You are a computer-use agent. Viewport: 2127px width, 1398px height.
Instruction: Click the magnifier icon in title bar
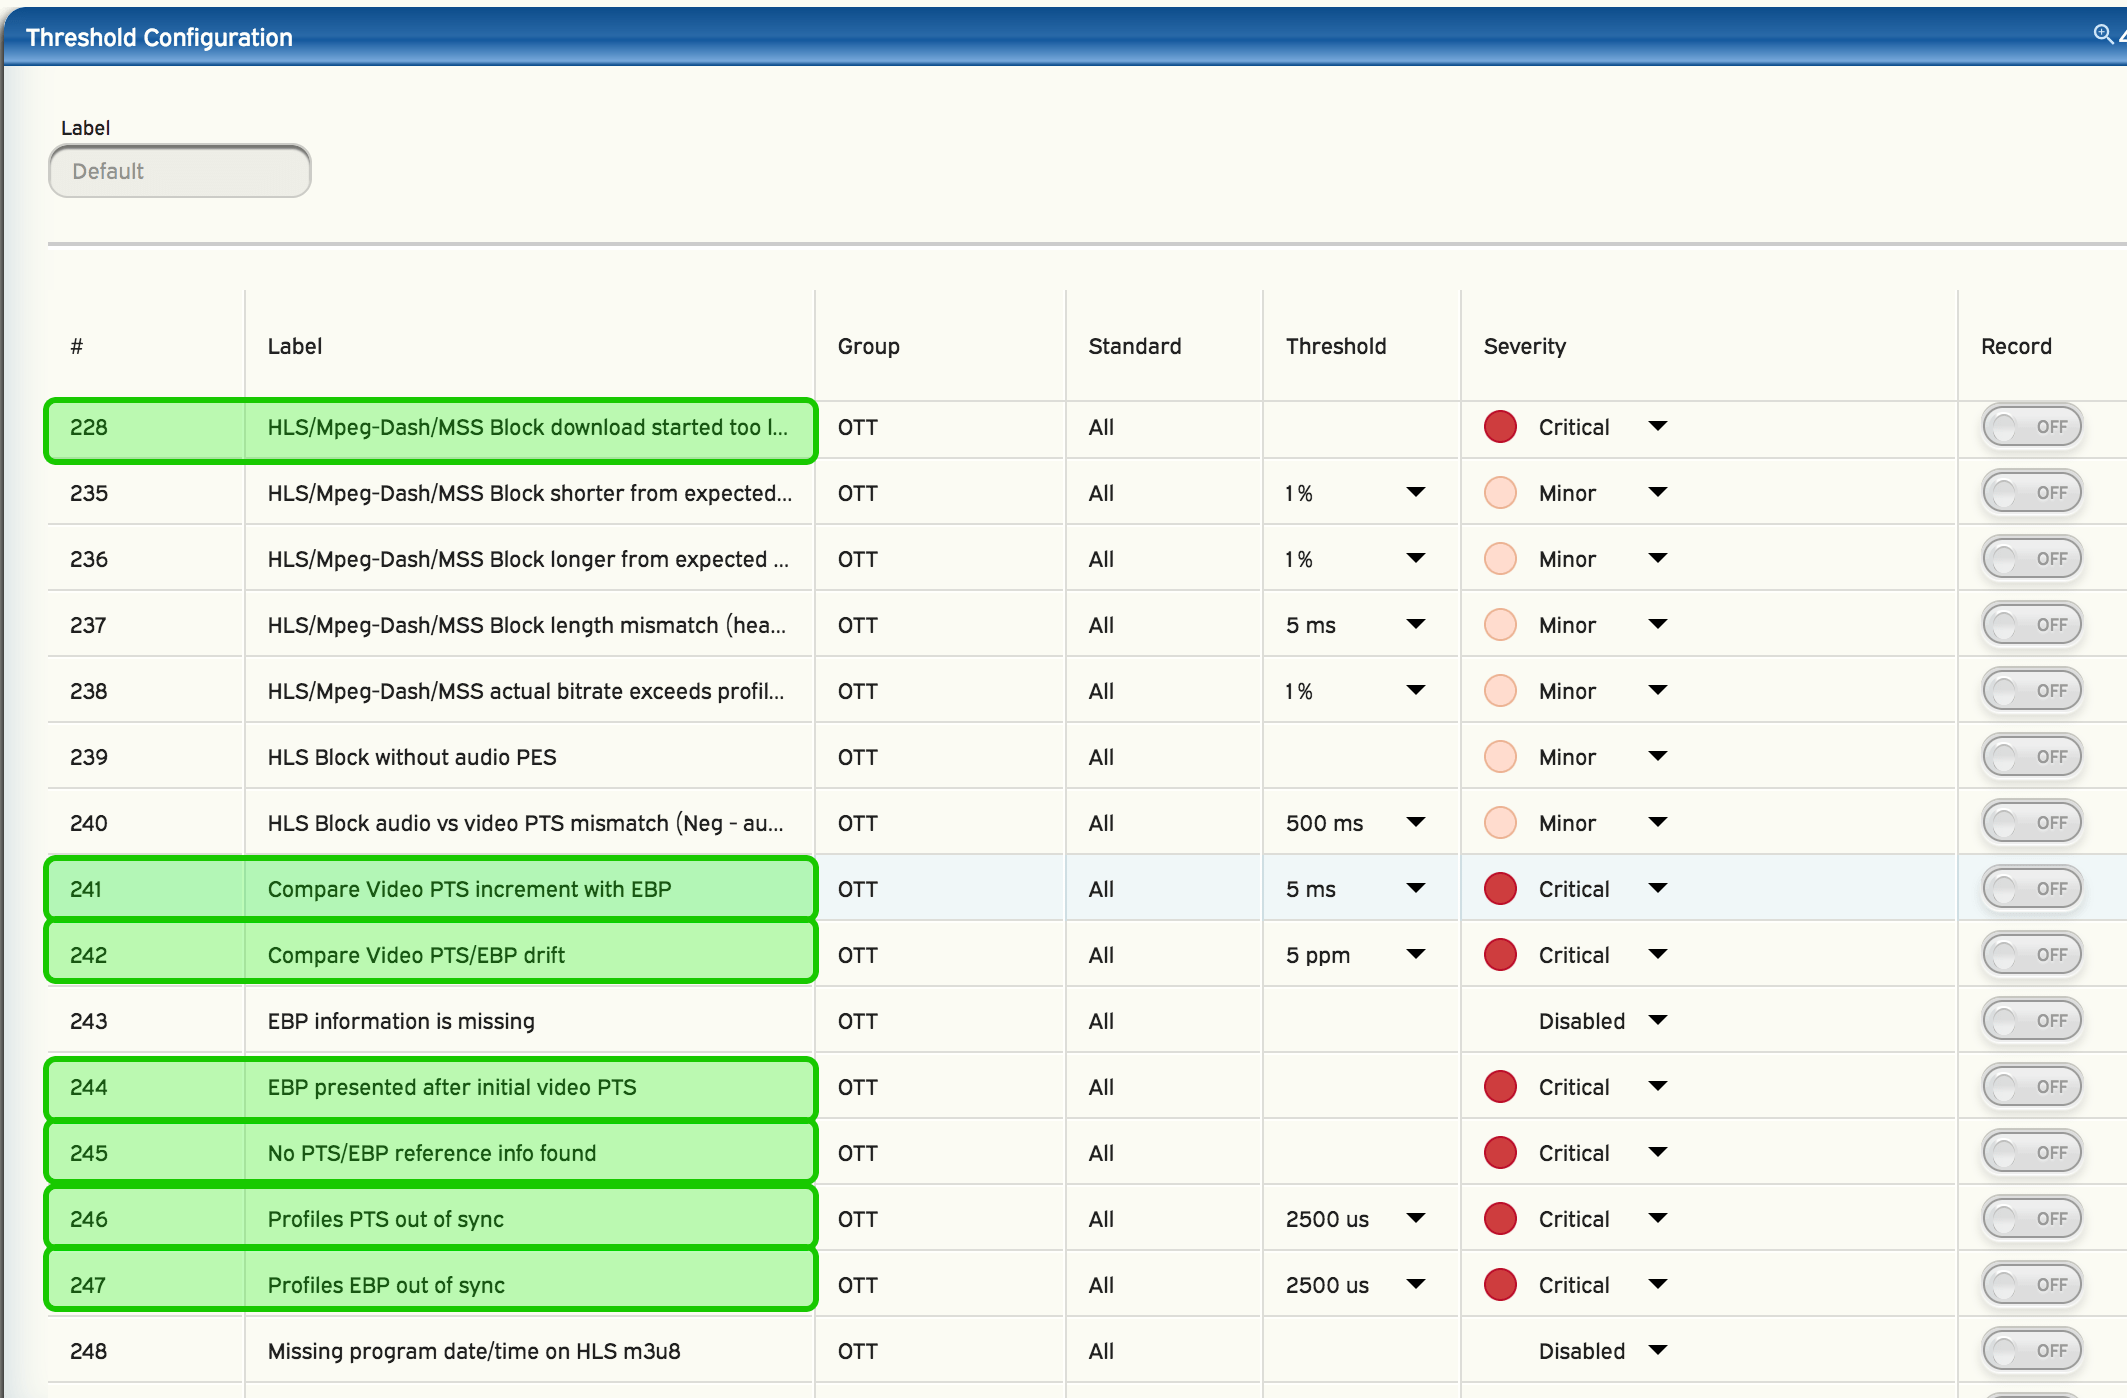(x=2102, y=34)
